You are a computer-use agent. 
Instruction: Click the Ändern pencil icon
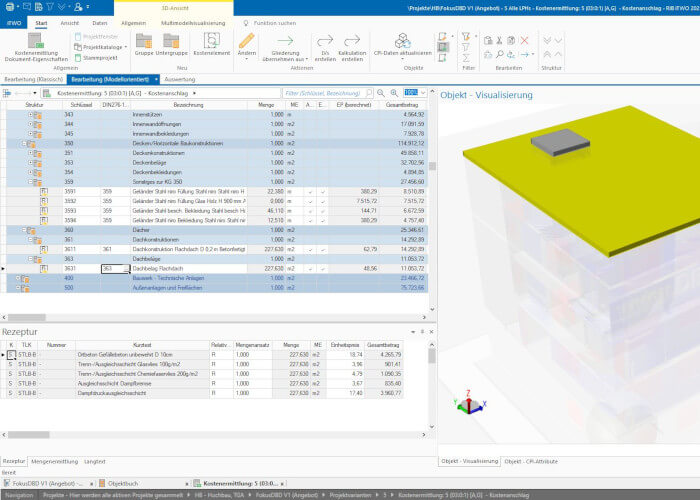[246, 41]
